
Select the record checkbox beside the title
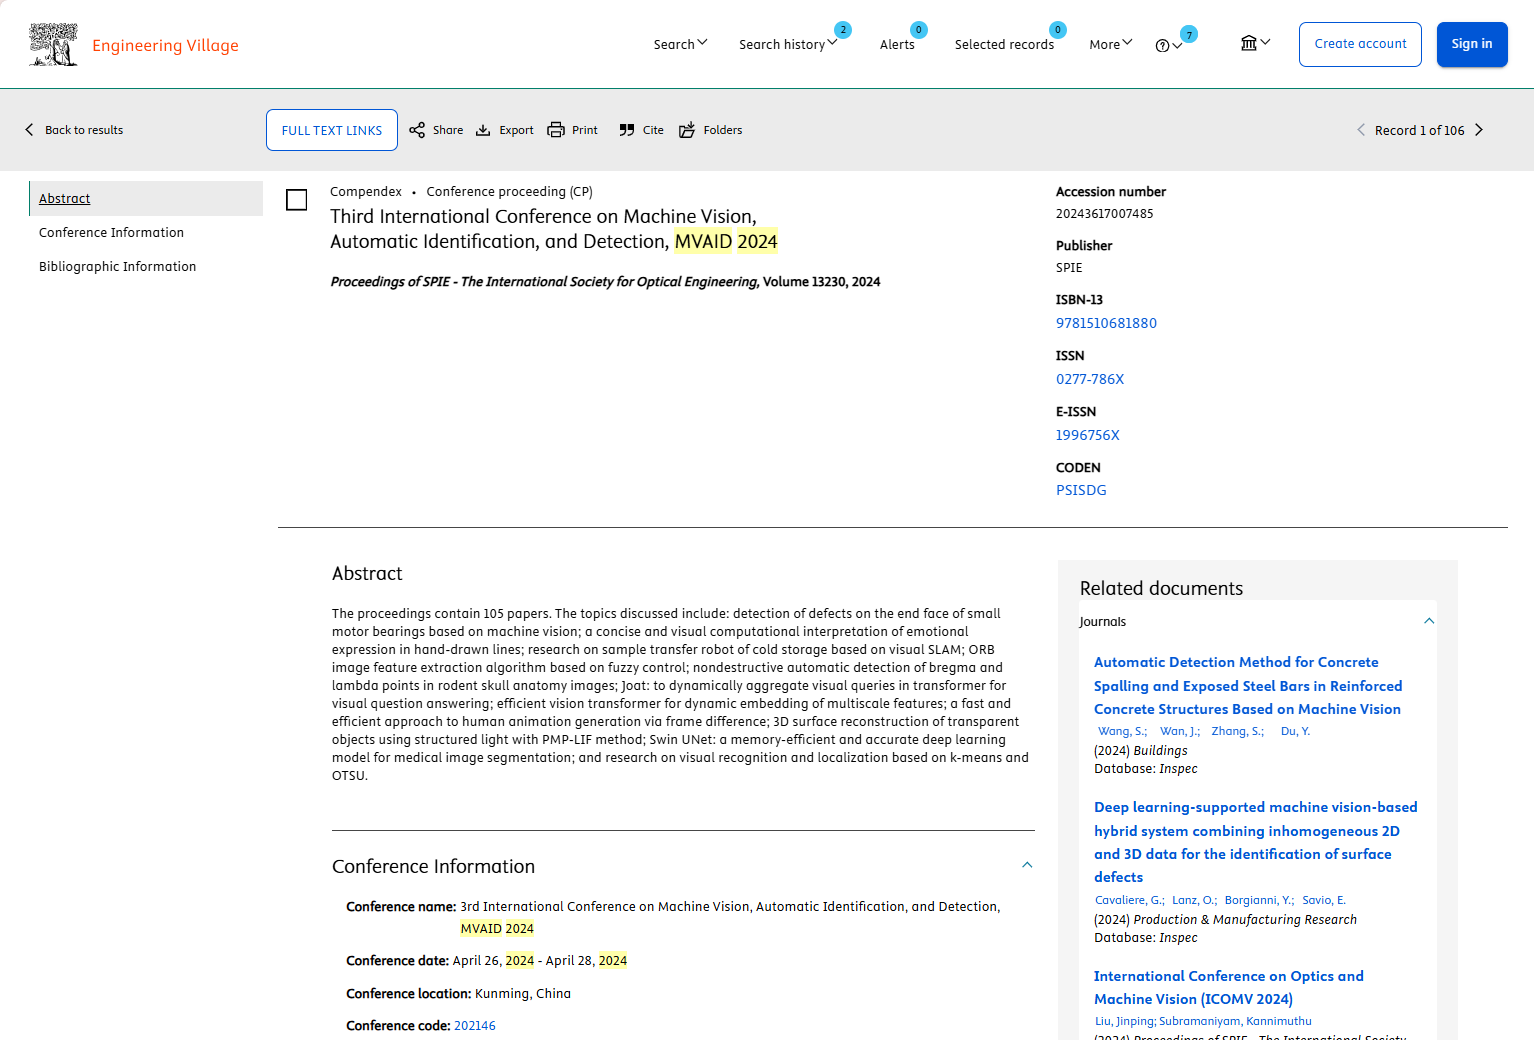(297, 200)
